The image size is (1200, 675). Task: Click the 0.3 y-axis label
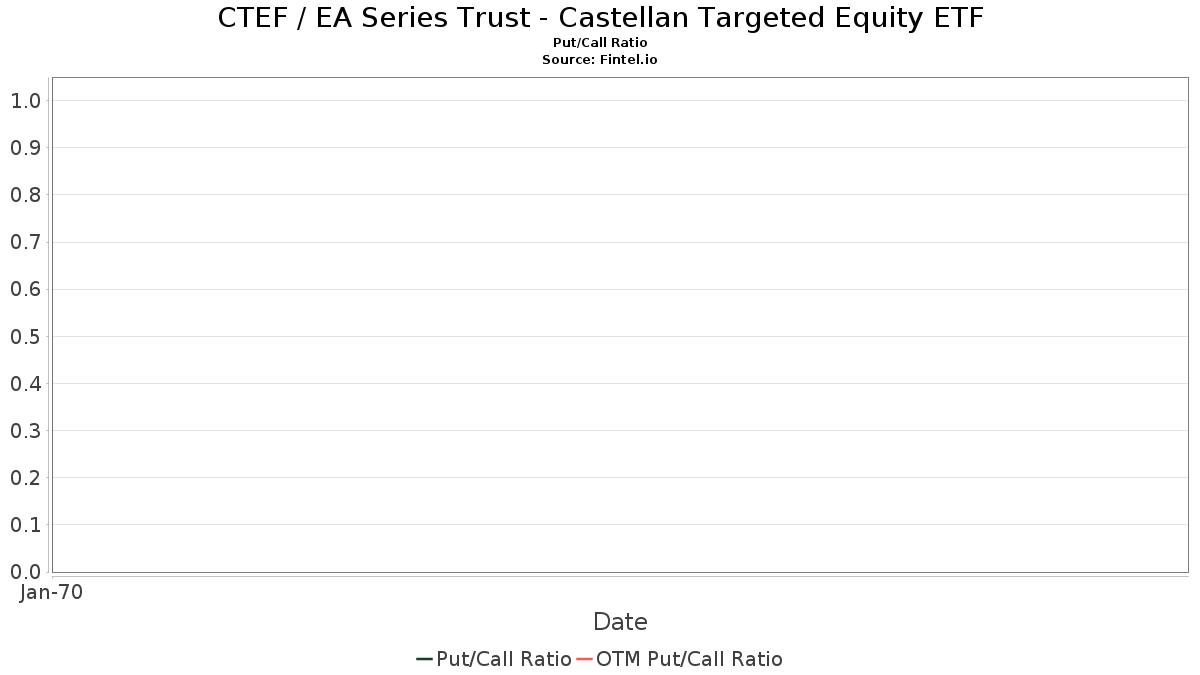pos(26,430)
